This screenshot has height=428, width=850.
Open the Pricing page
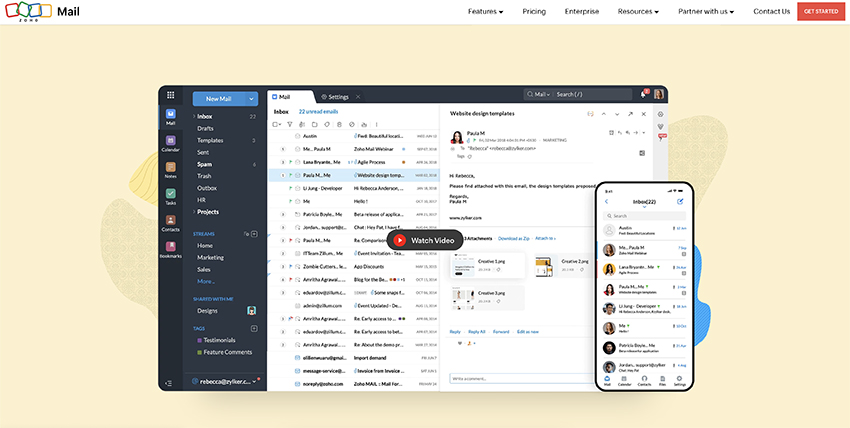click(x=534, y=11)
